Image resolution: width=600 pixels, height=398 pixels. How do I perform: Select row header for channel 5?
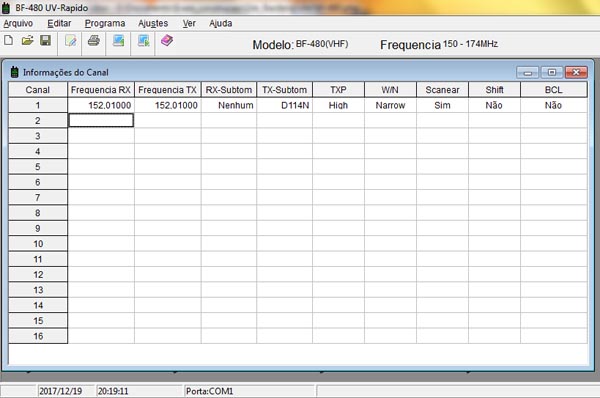point(38,167)
